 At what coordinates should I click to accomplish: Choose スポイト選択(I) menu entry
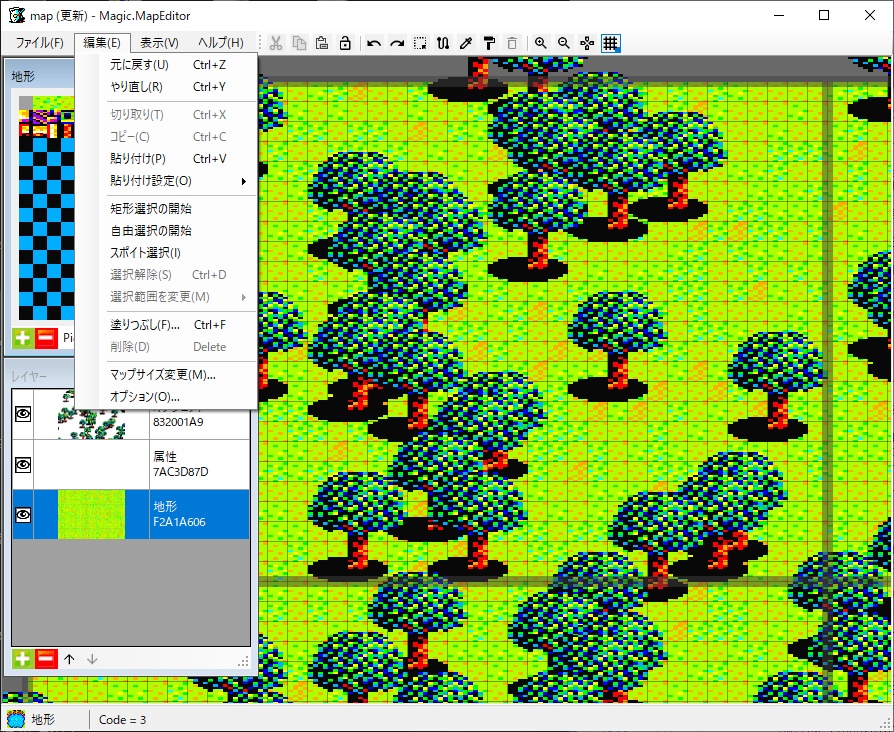(166, 253)
